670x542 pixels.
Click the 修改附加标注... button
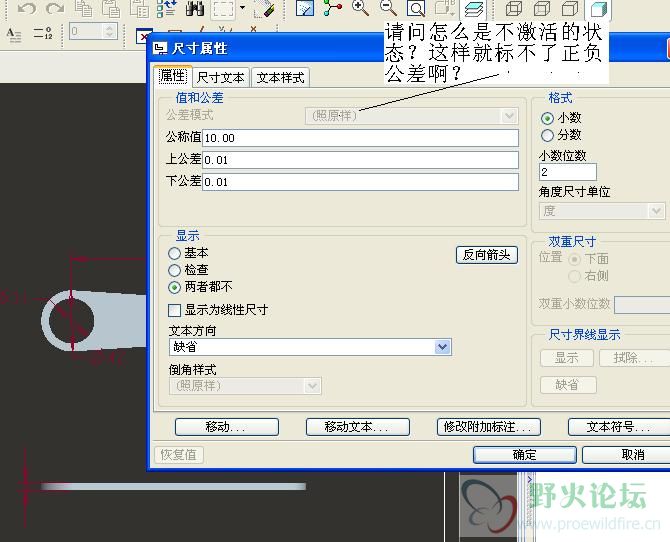point(489,427)
